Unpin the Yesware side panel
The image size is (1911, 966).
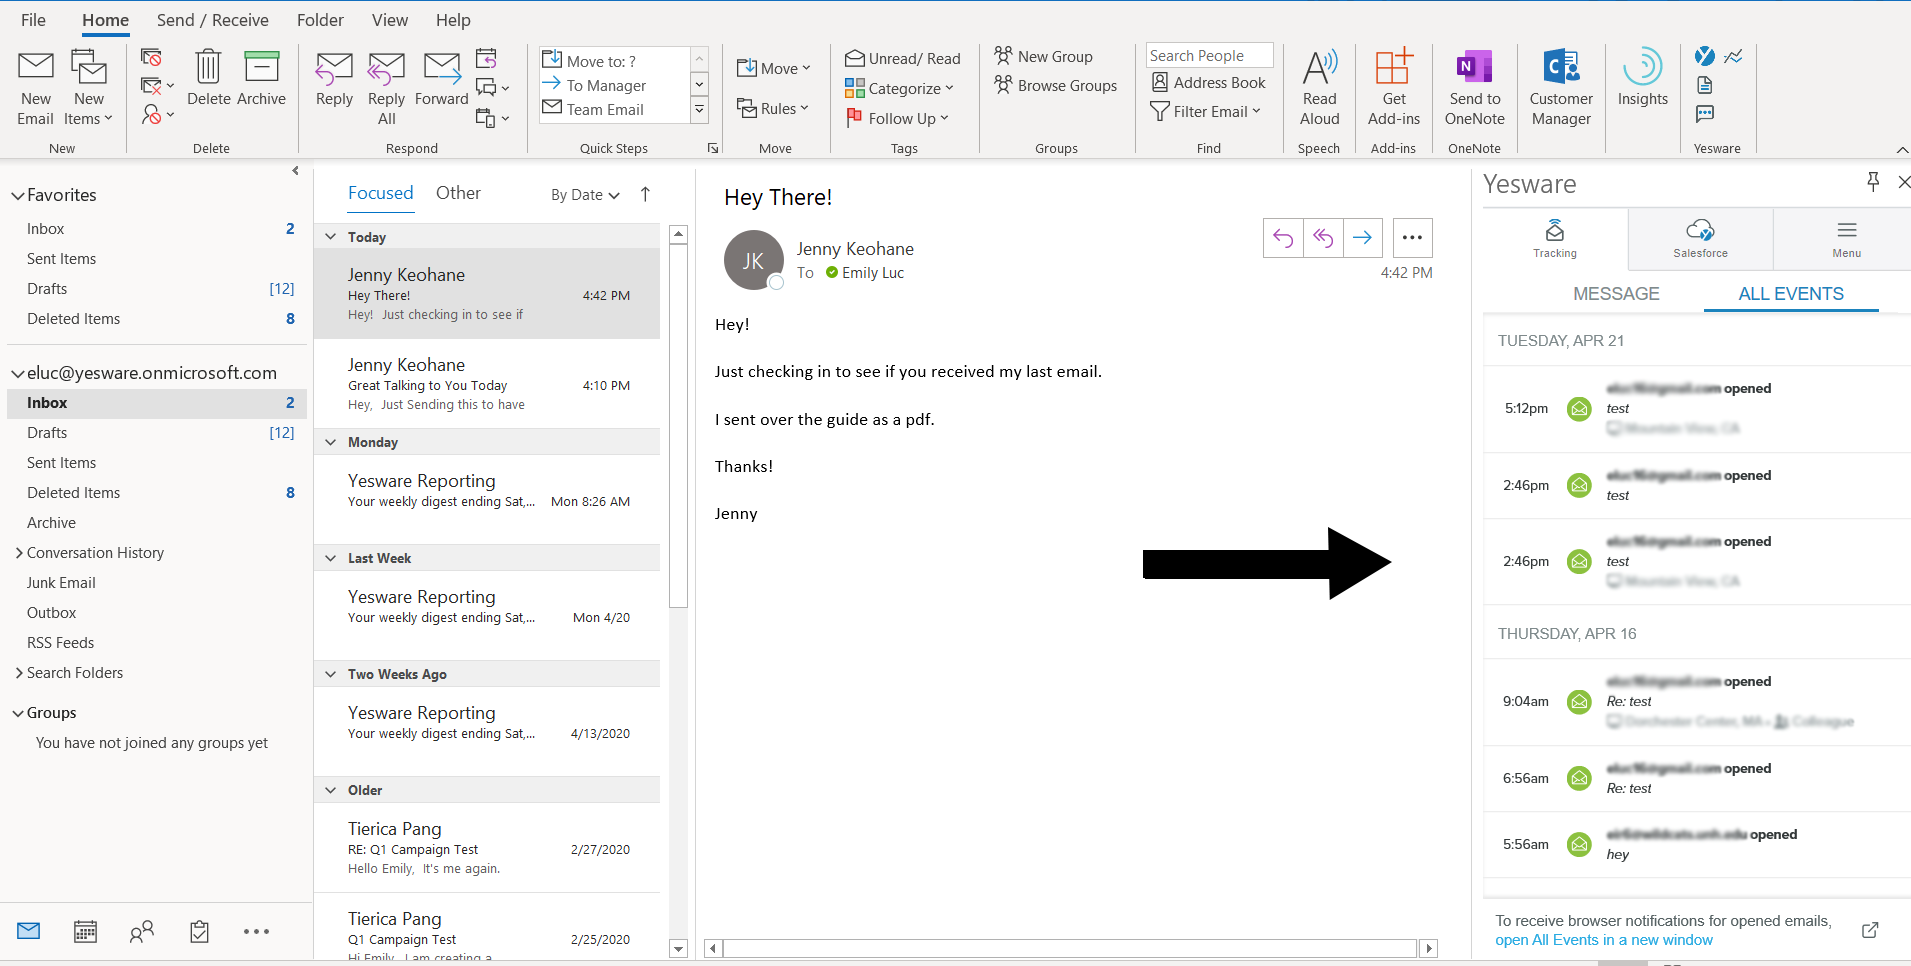point(1872,183)
